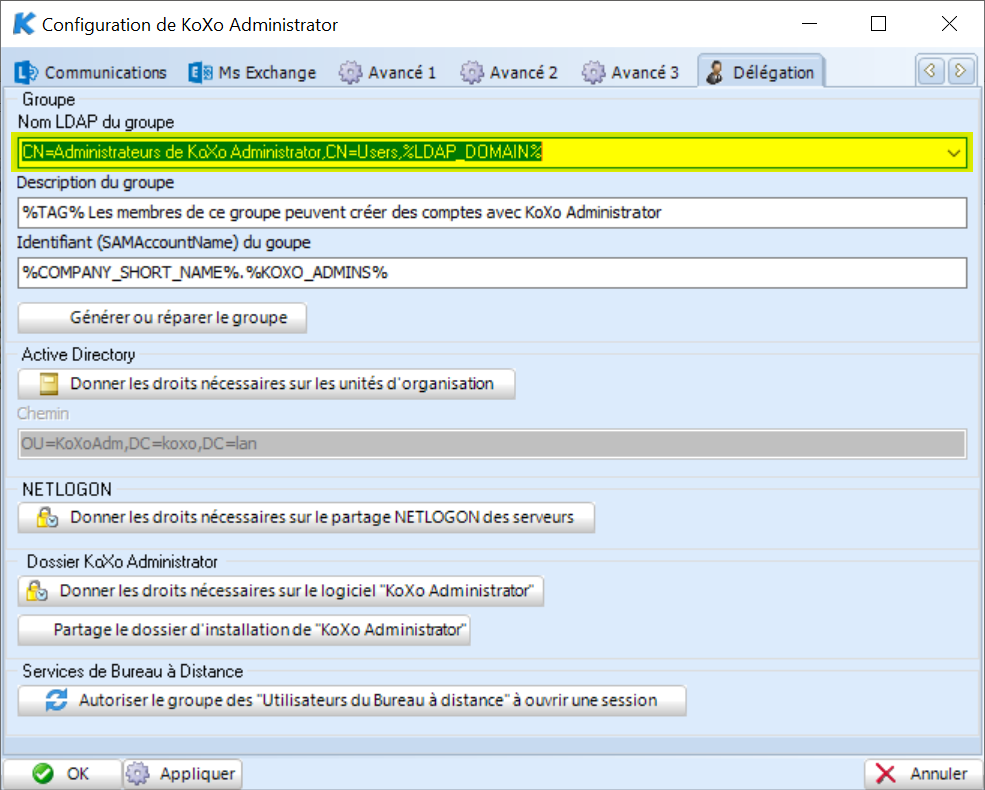Expand the Nom LDAP du groupe dropdown

tap(954, 153)
